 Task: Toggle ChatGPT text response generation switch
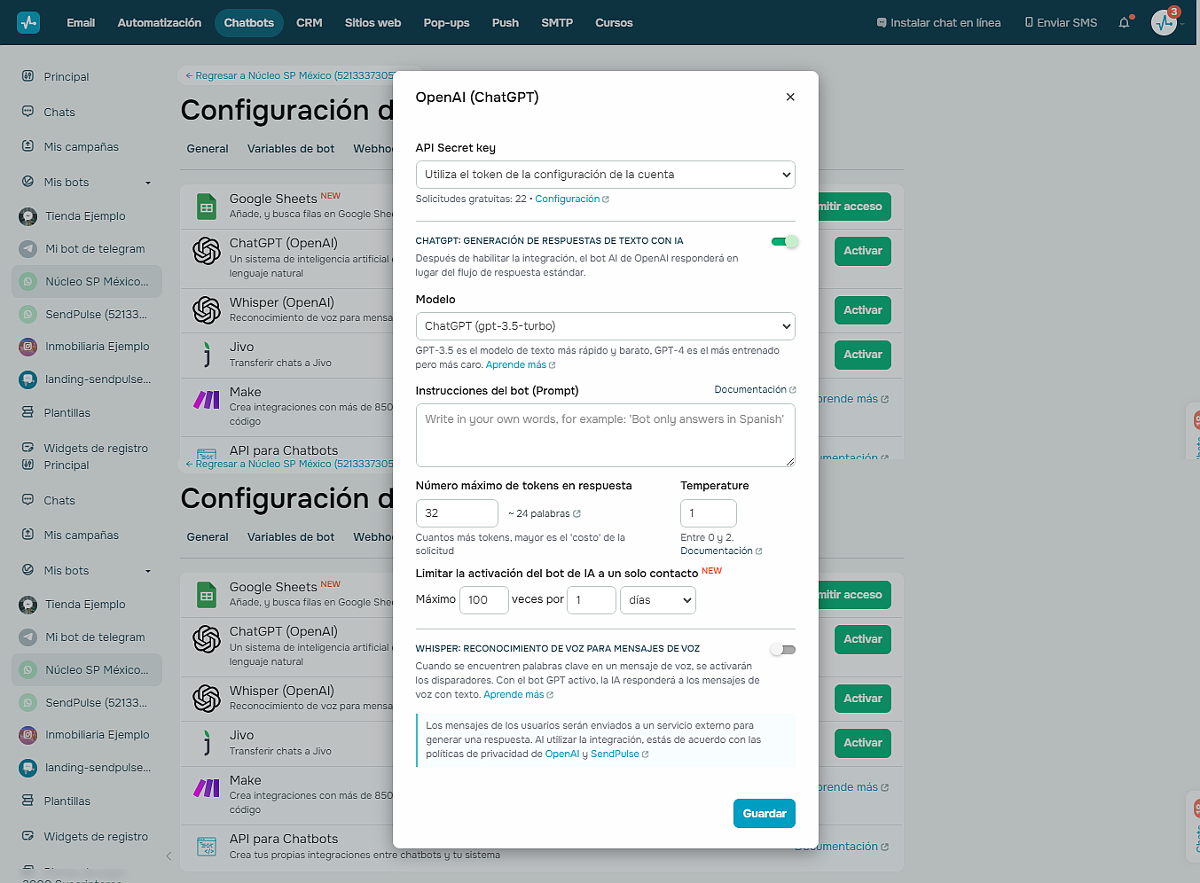point(784,241)
